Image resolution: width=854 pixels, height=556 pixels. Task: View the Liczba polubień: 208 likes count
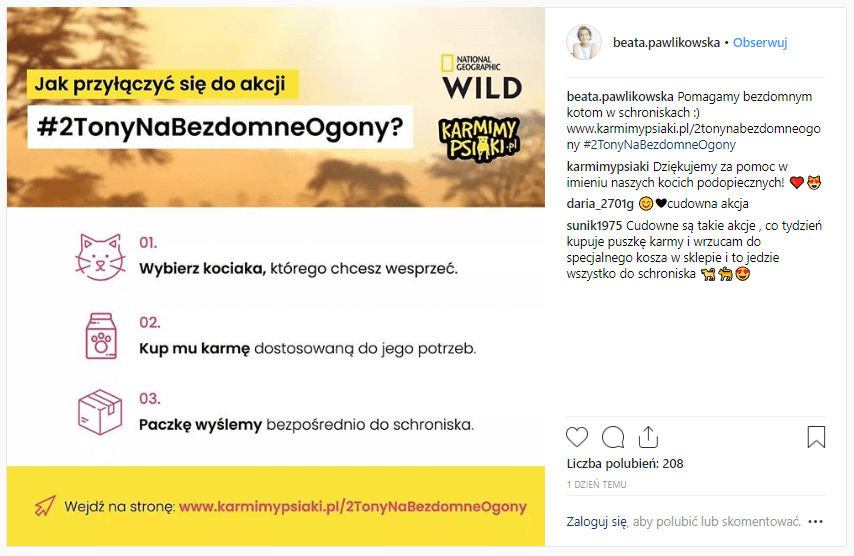coord(625,463)
